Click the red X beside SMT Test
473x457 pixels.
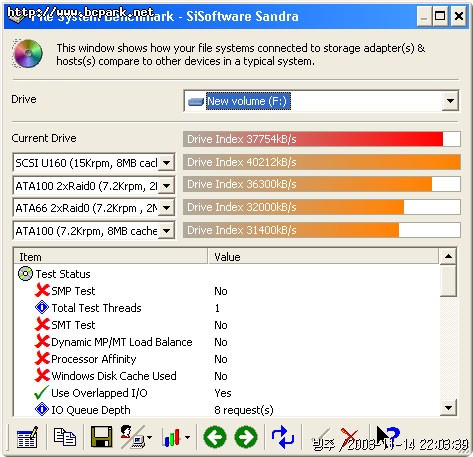click(42, 324)
